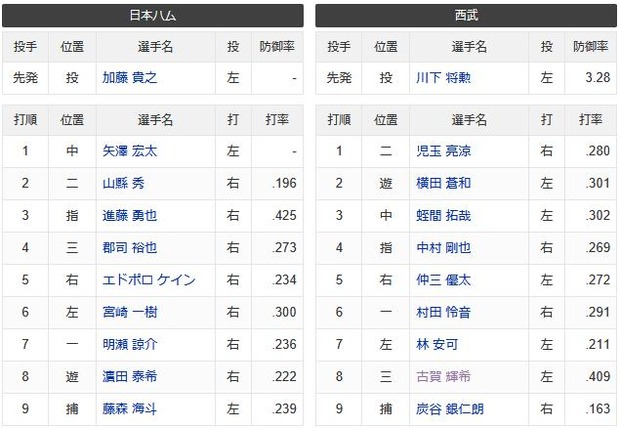Click the 矢澤 宏太 player name

[x=130, y=151]
